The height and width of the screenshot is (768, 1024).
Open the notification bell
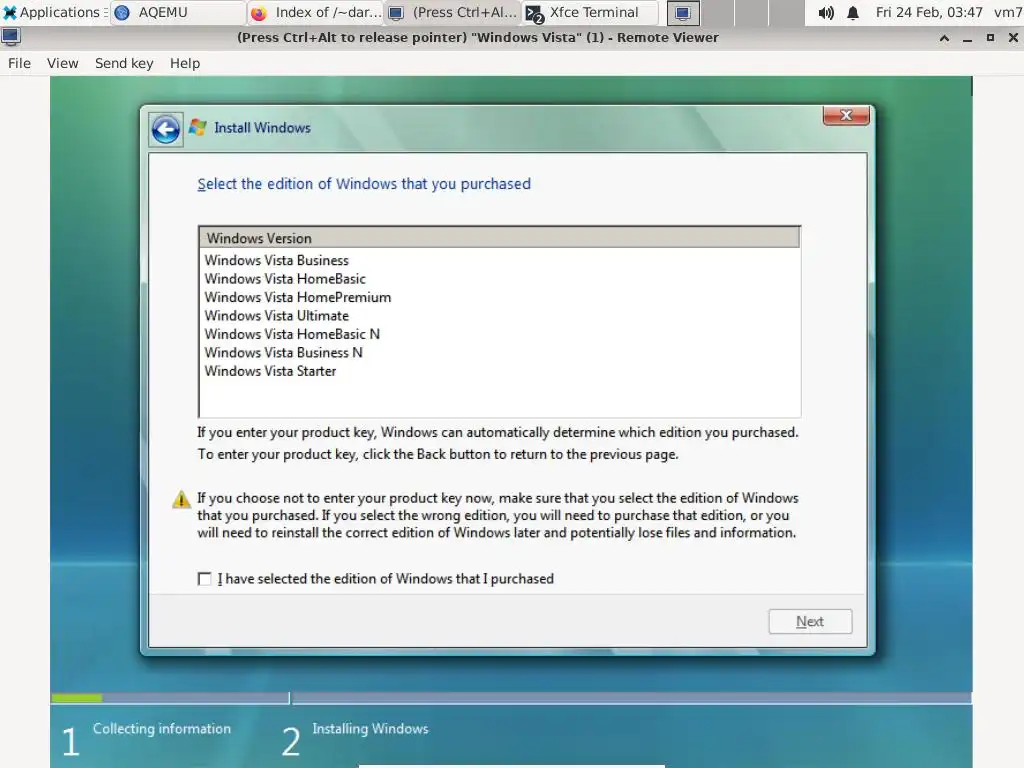pyautogui.click(x=853, y=13)
